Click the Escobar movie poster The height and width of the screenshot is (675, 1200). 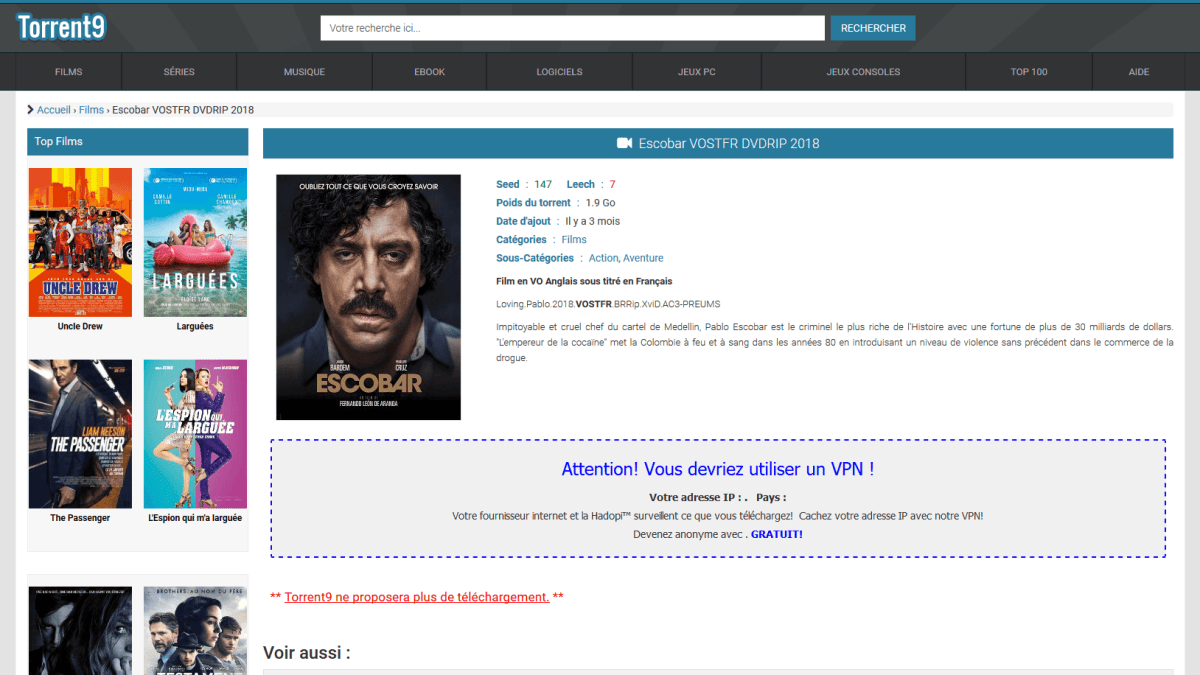[x=368, y=297]
